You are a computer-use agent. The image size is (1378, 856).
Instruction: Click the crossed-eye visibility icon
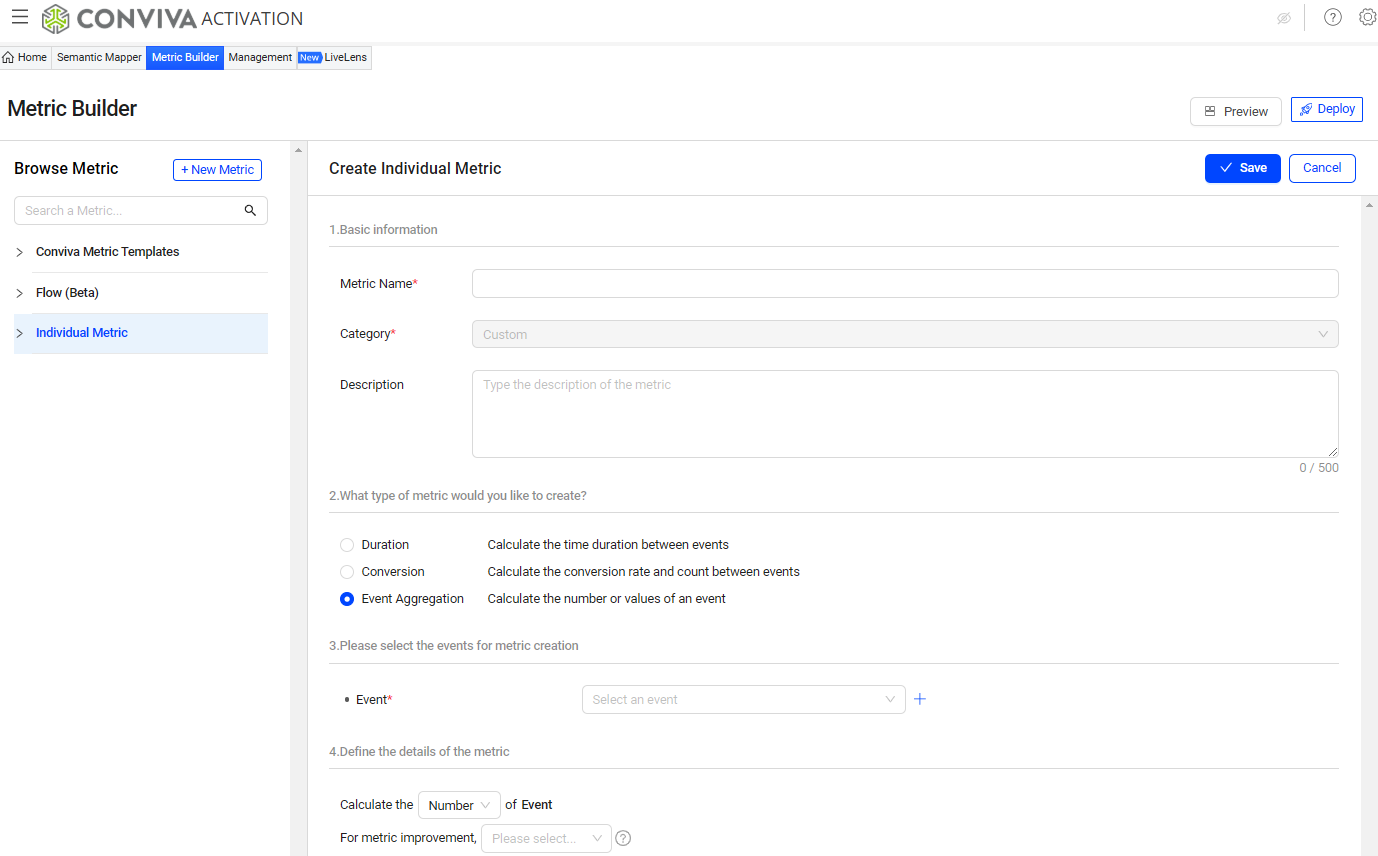point(1284,18)
